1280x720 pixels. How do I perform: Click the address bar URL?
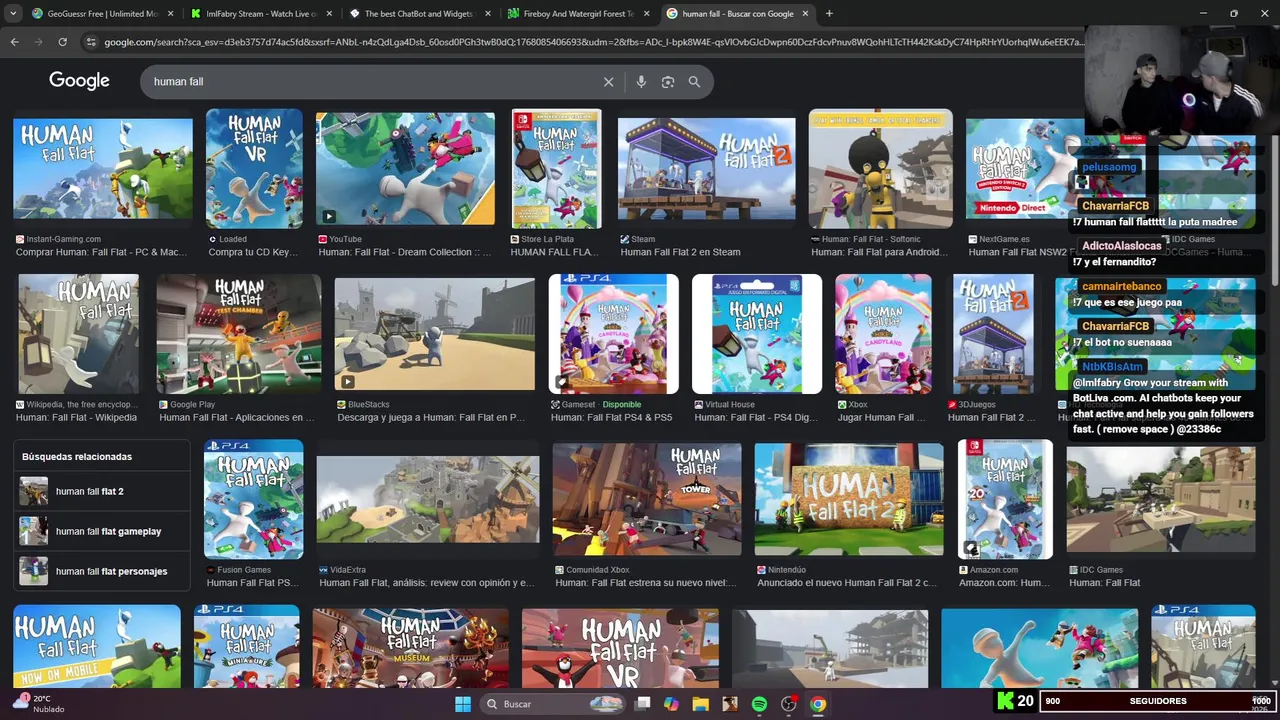pyautogui.click(x=593, y=42)
